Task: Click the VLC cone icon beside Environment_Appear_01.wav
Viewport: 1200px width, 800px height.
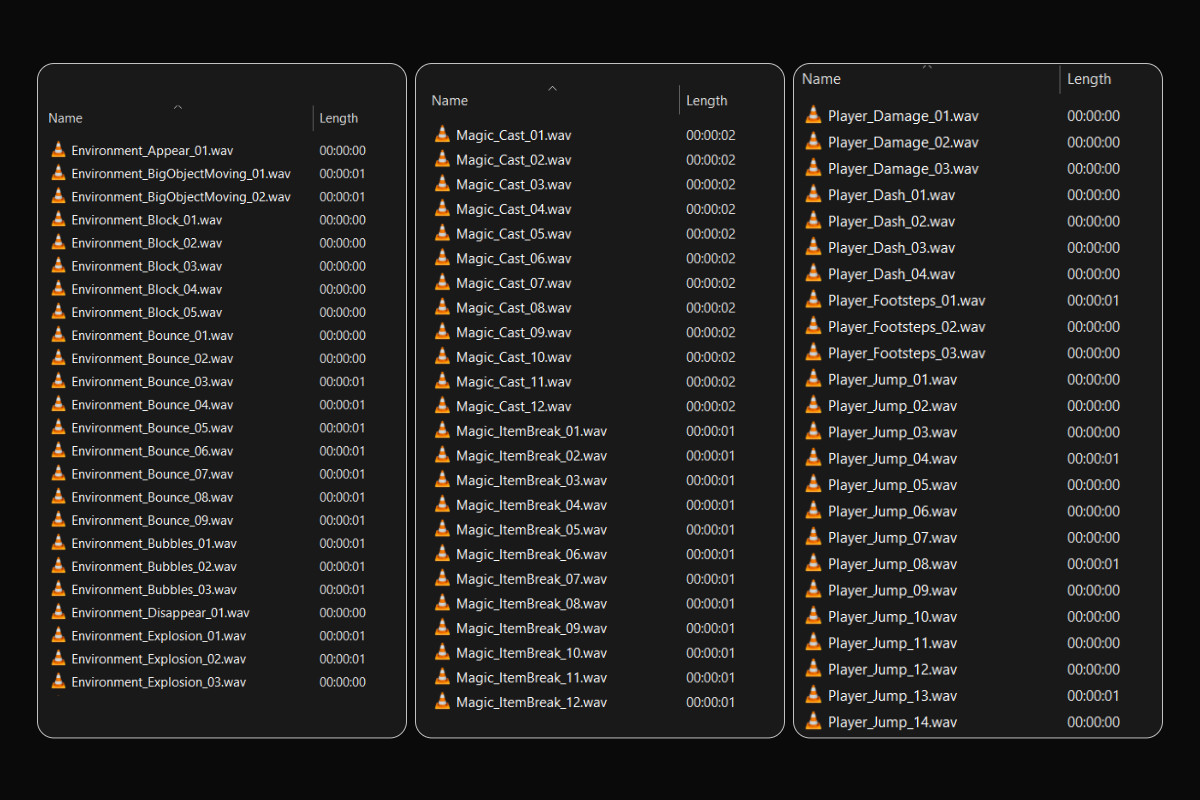Action: [x=58, y=150]
